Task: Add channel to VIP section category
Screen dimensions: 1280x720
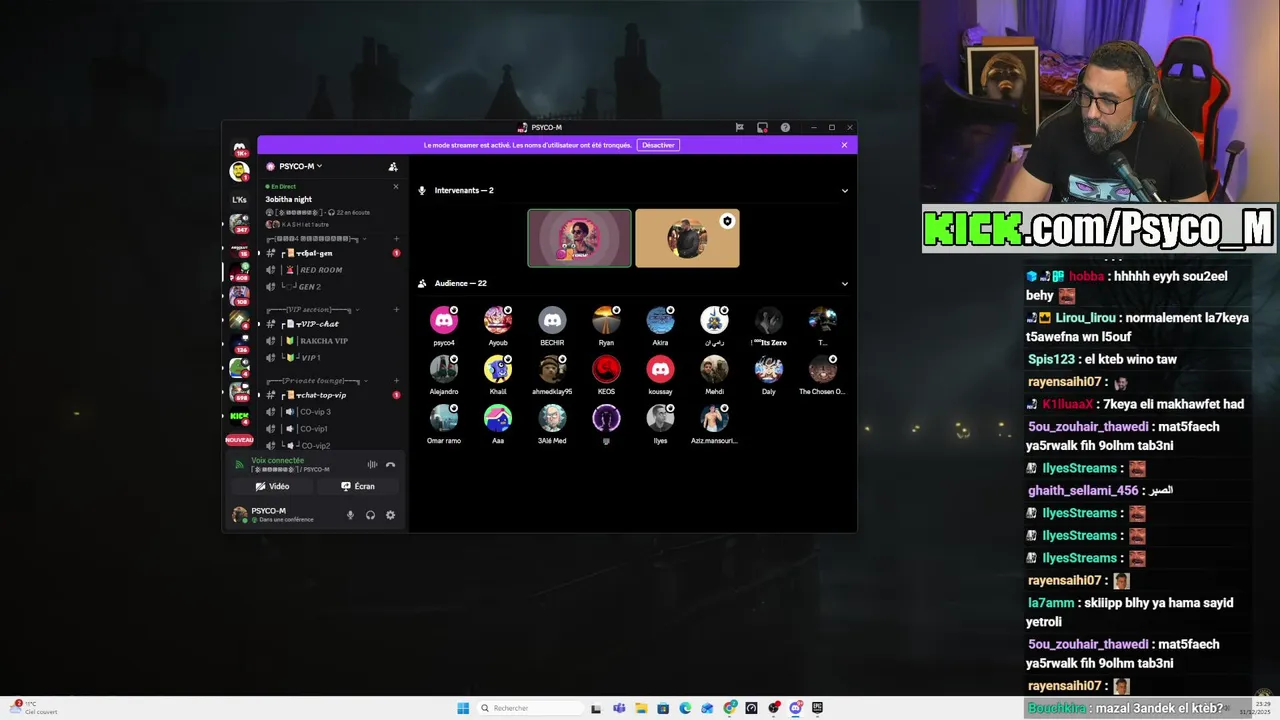Action: 396,309
